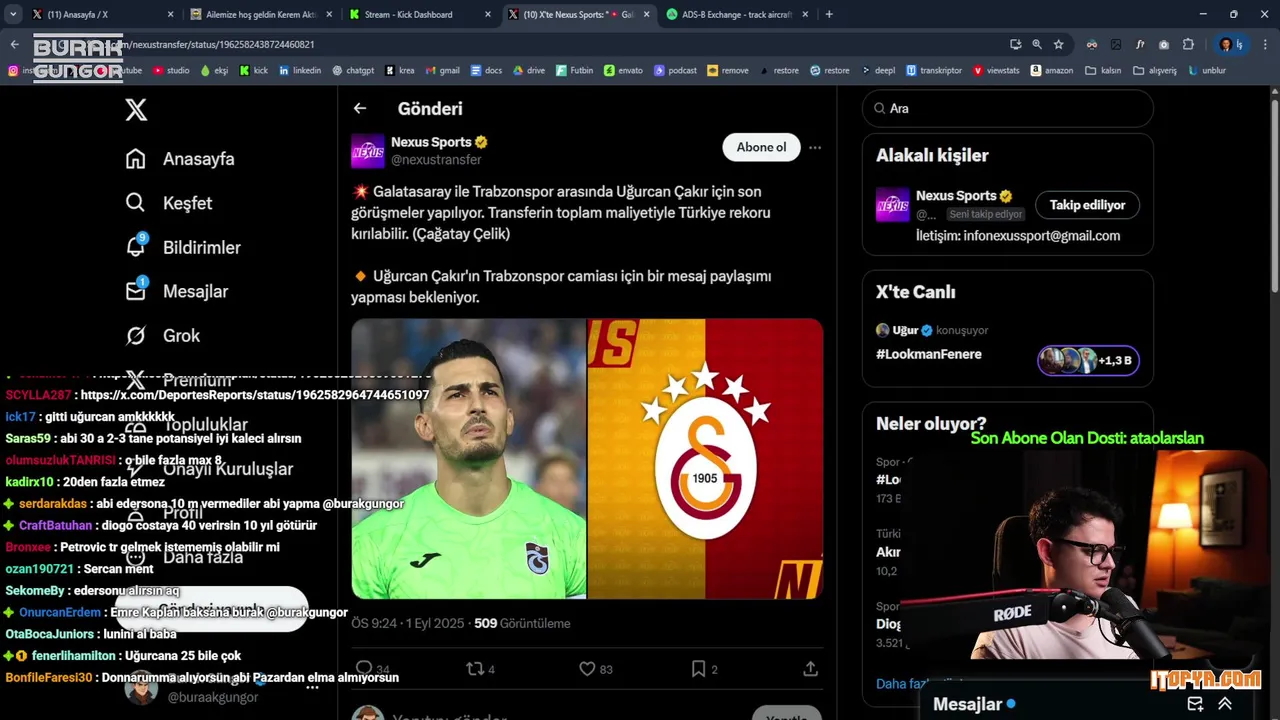Open the remove bookmark
This screenshot has height=720, width=1280.
pyautogui.click(x=727, y=71)
